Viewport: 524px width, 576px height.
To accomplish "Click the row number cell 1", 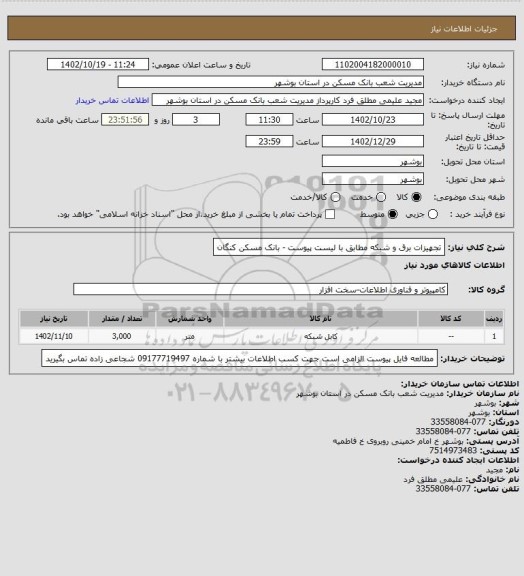I will point(494,336).
